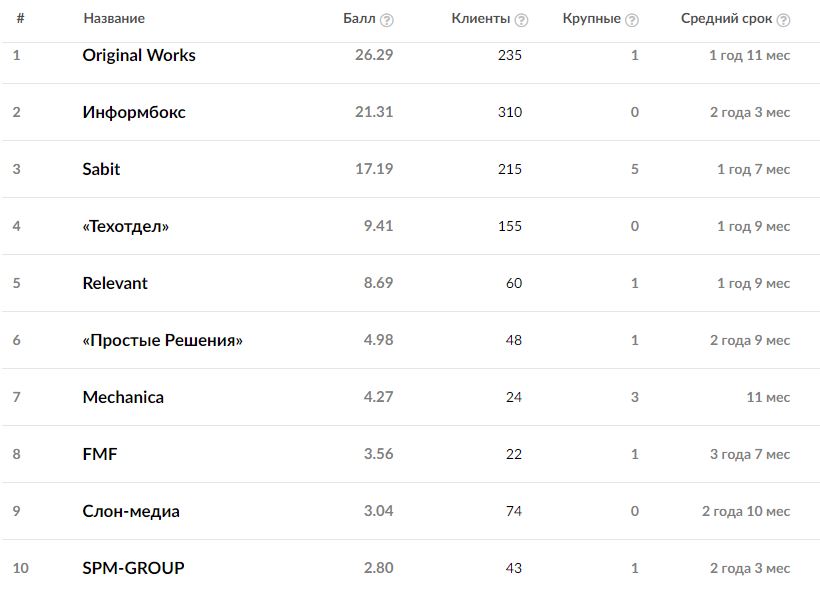
Task: Open the Sabit agency link
Action: (101, 169)
